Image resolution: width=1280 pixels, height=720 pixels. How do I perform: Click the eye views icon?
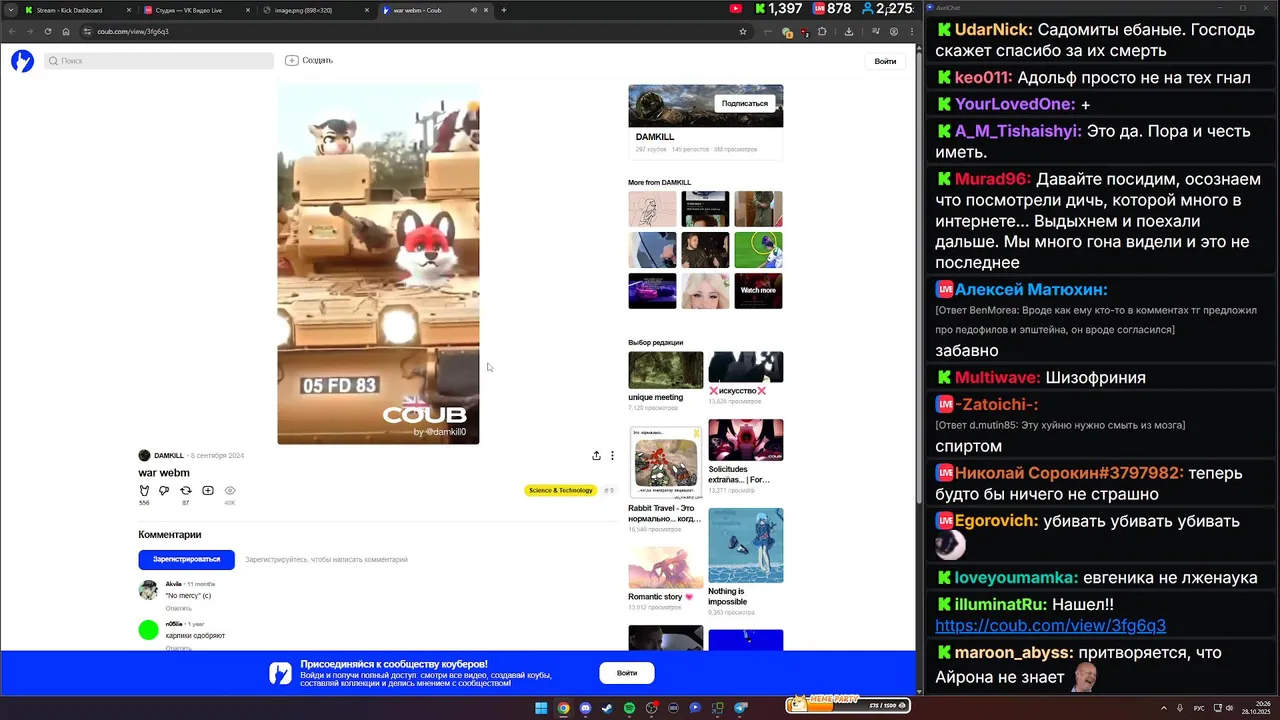[230, 490]
